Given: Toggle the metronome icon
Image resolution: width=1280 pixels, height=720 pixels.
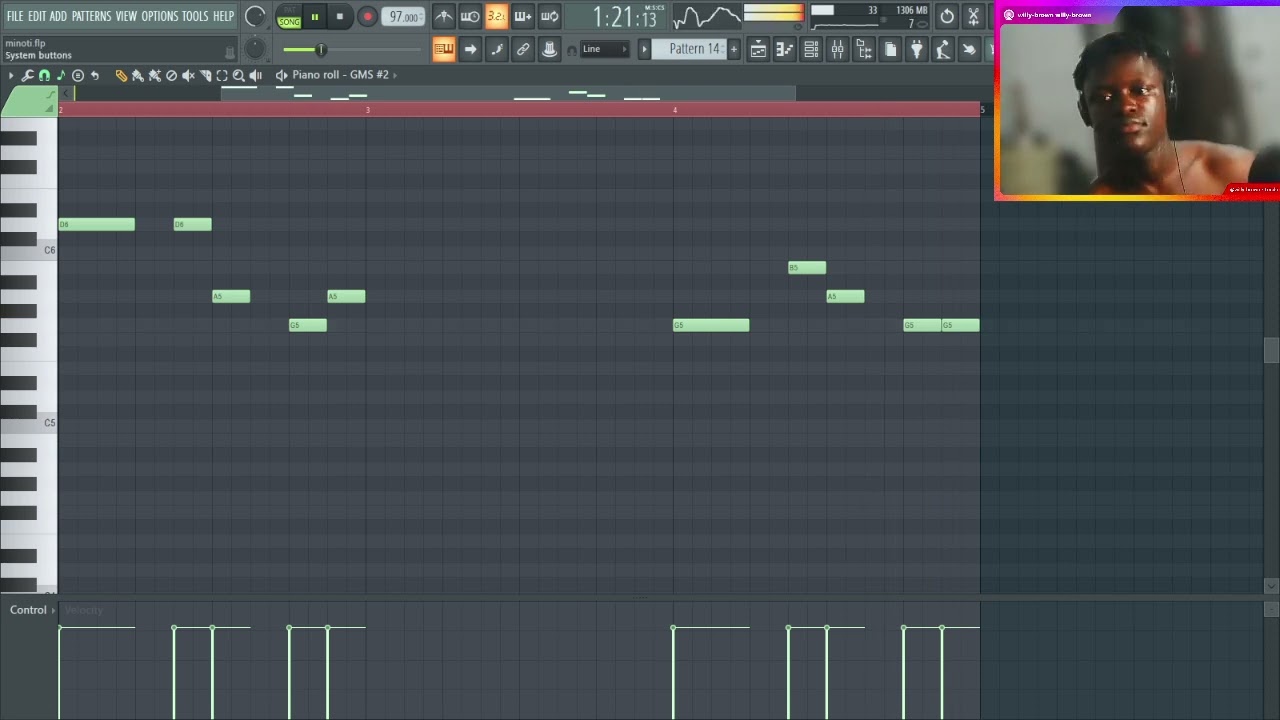Looking at the screenshot, I should click(443, 16).
